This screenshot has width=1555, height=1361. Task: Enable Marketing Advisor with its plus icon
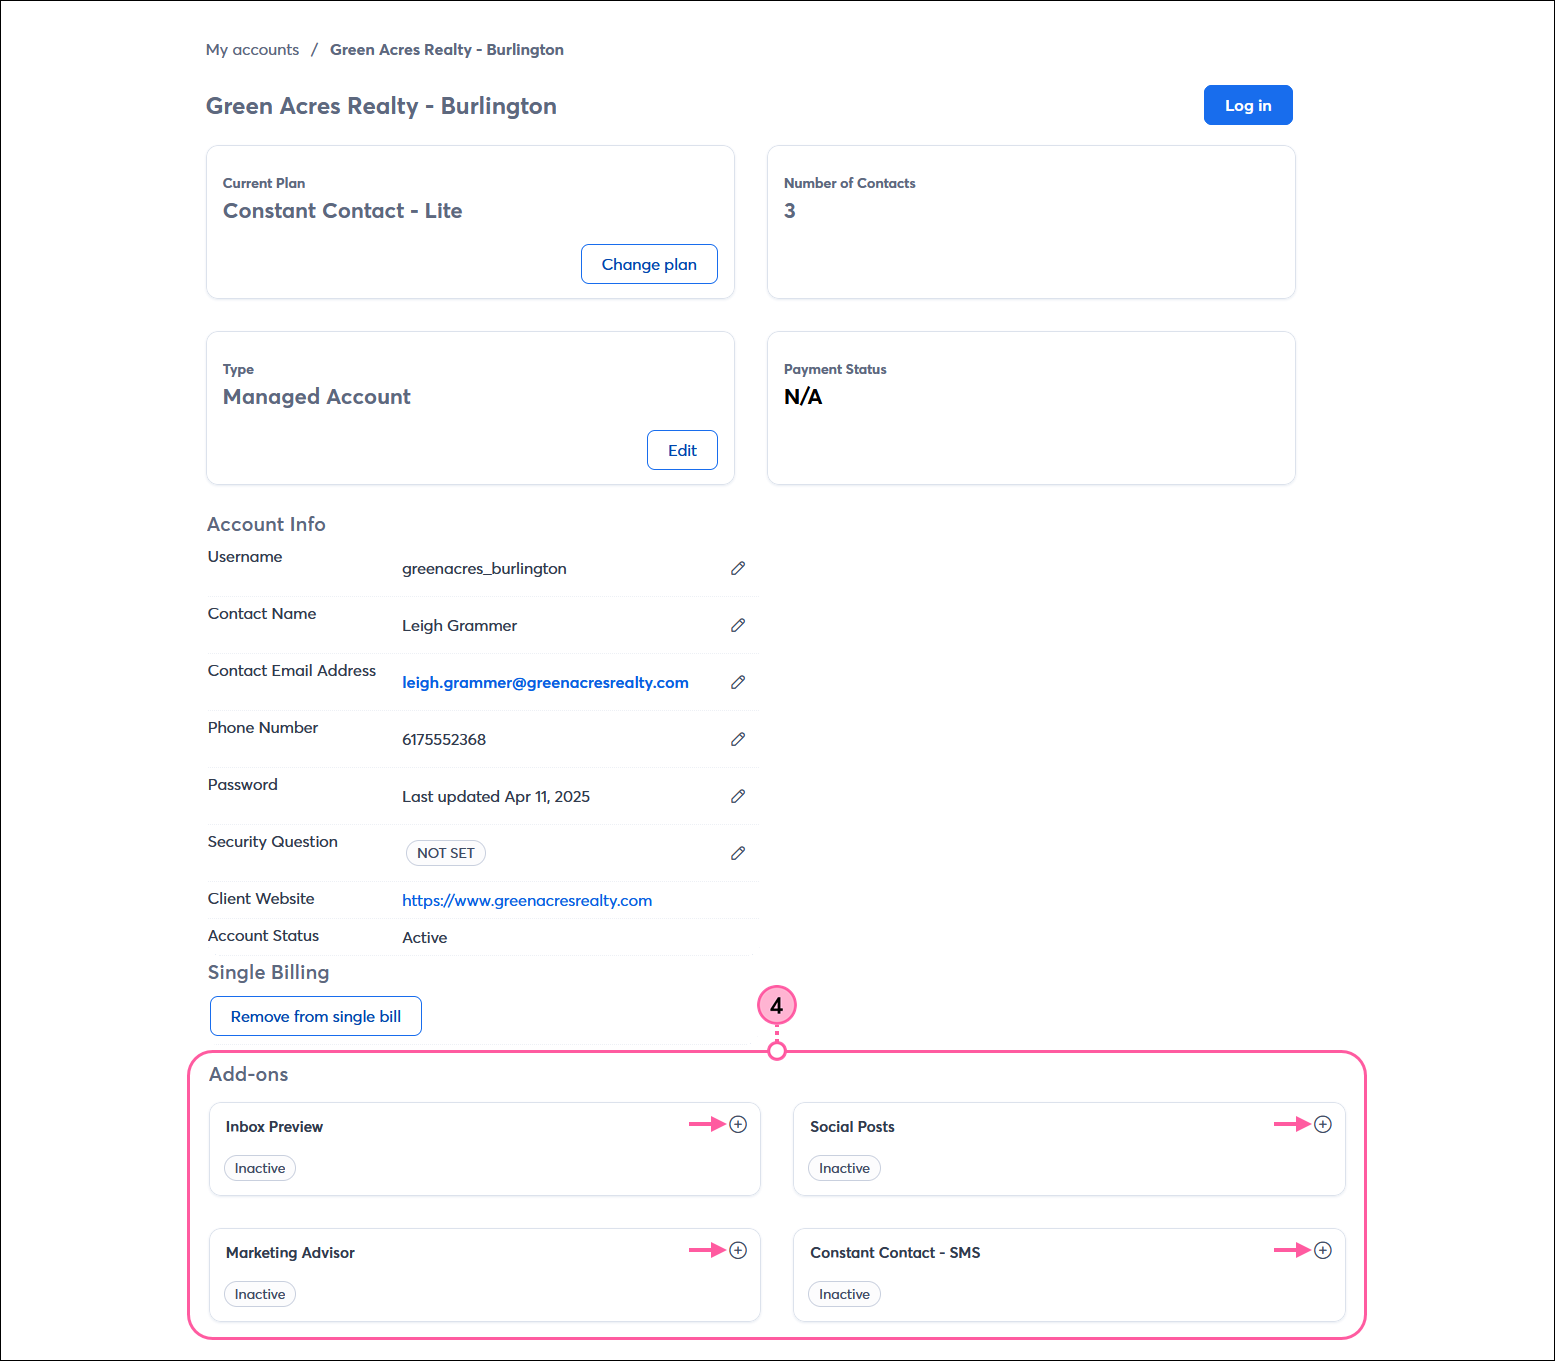tap(738, 1250)
